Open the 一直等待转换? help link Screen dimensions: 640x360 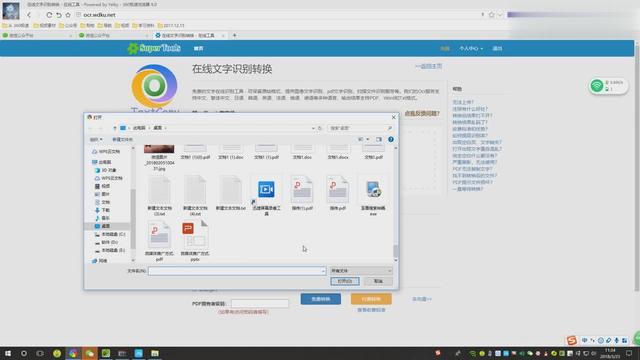point(468,189)
